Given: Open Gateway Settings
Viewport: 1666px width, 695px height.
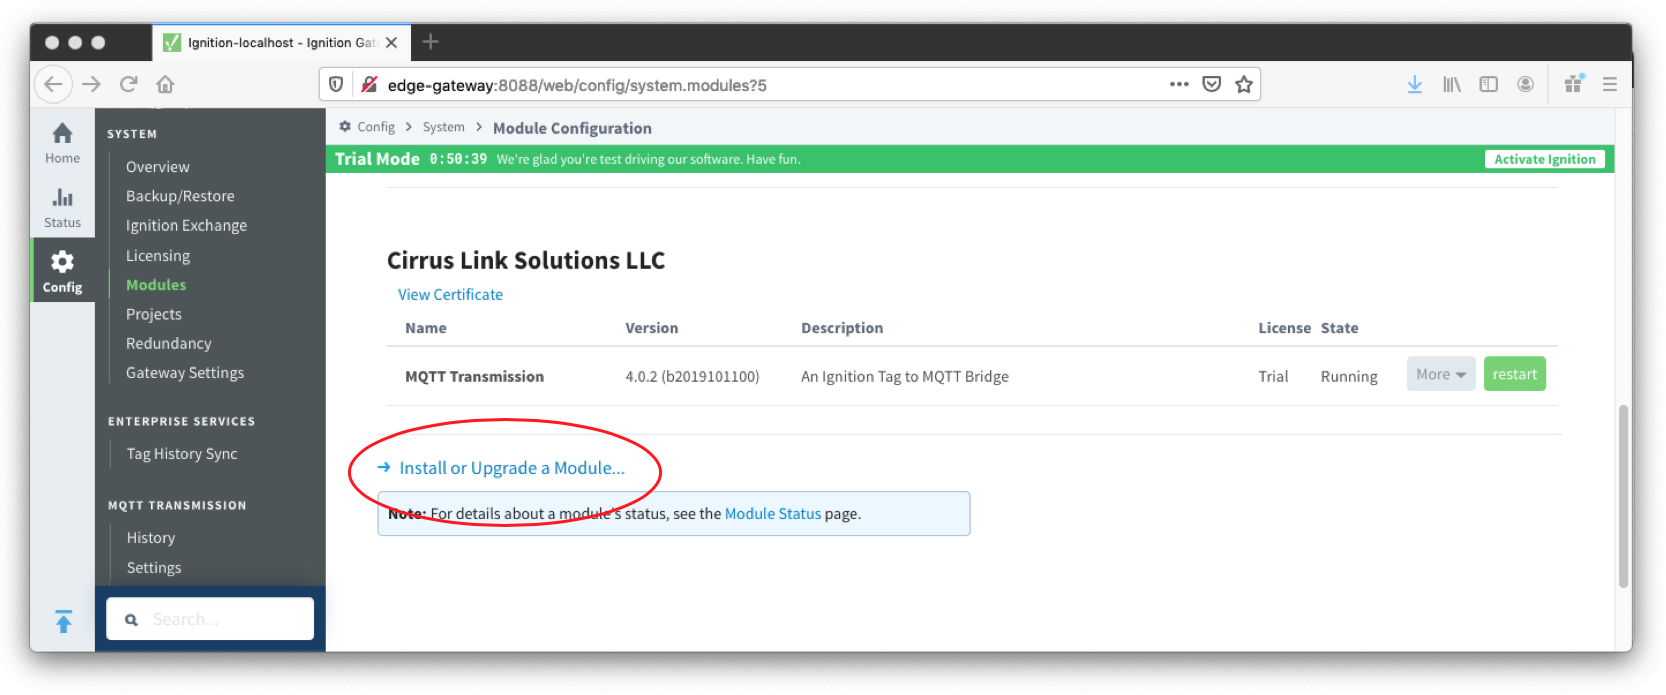Looking at the screenshot, I should click(x=185, y=373).
